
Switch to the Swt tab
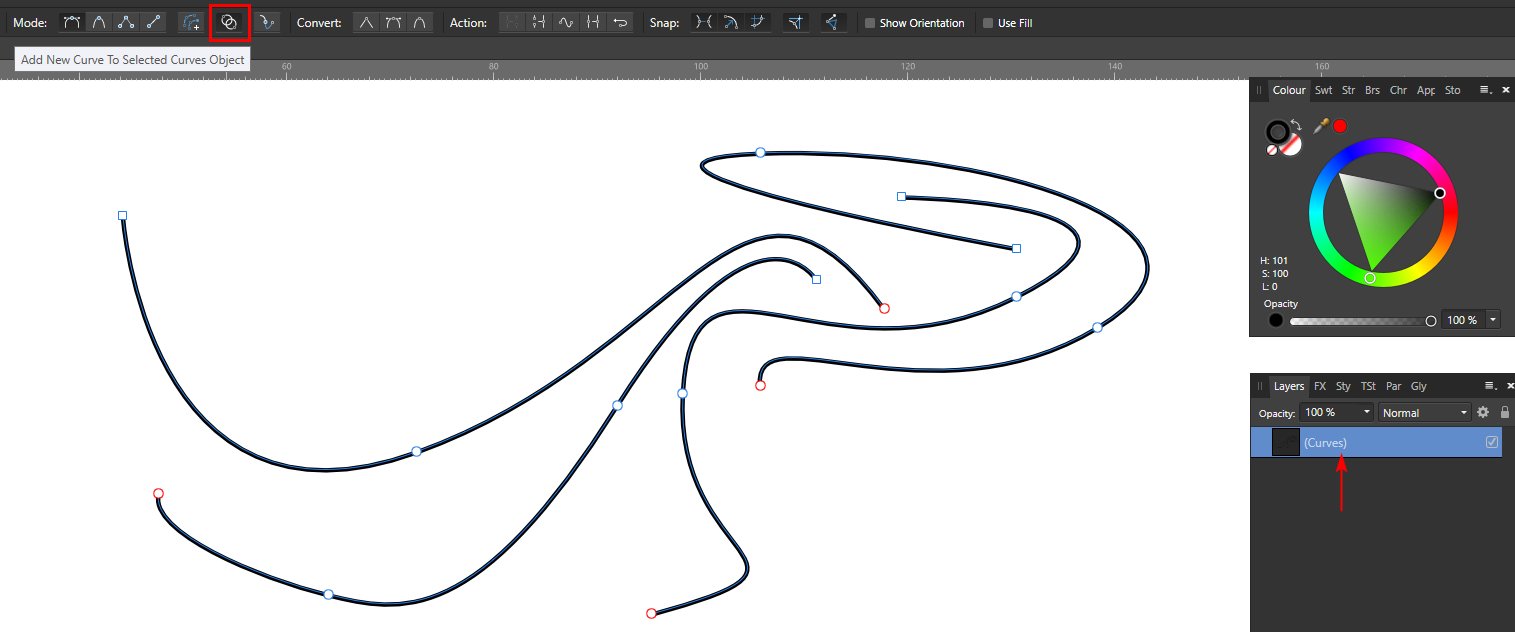(1323, 90)
